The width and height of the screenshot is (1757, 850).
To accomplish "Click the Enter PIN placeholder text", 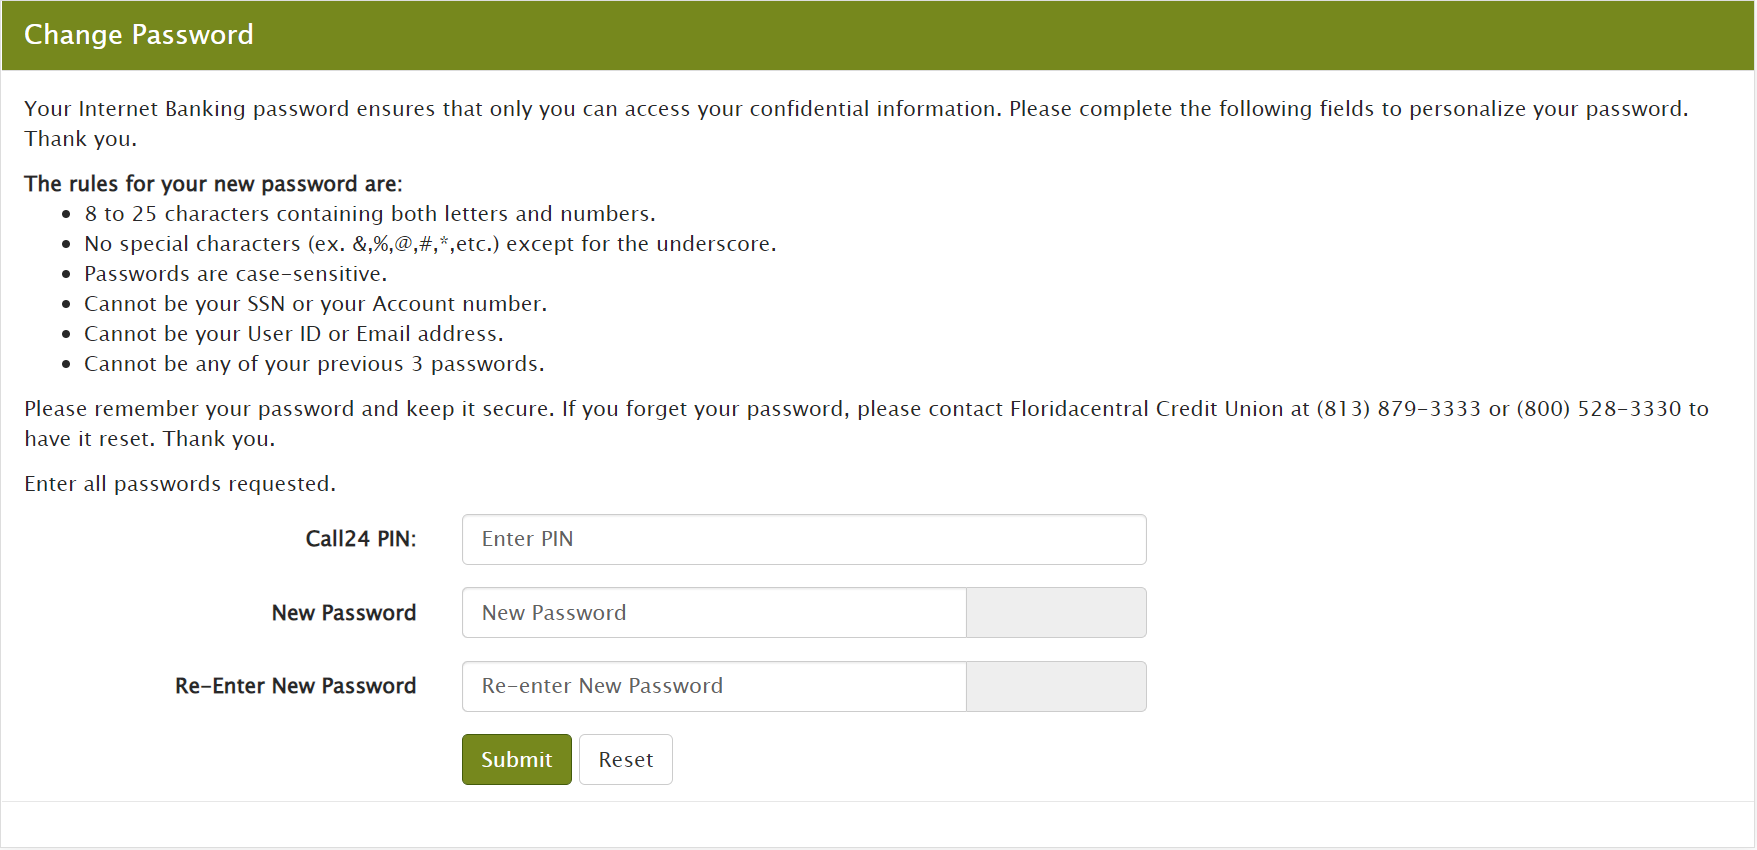I will pyautogui.click(x=527, y=539).
